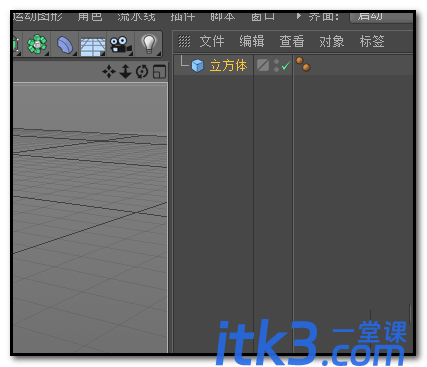427x367 pixels.
Task: Open the 角色 main menu
Action: coord(90,16)
